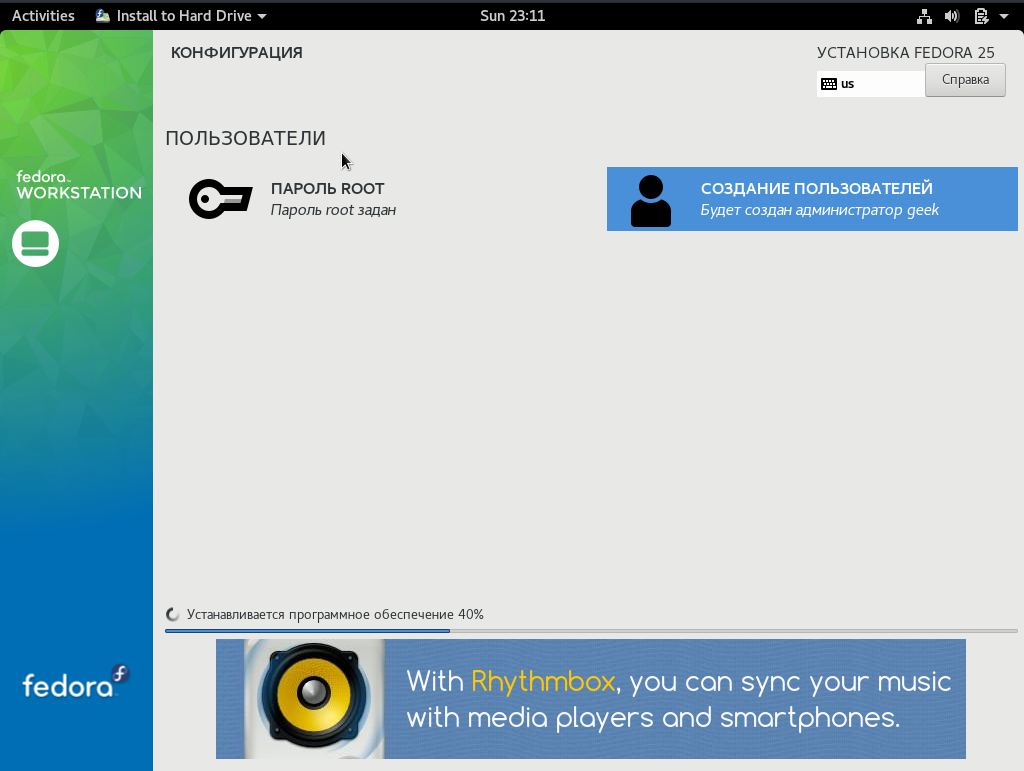Click the software installation progress bar
The image size is (1024, 771).
590,631
